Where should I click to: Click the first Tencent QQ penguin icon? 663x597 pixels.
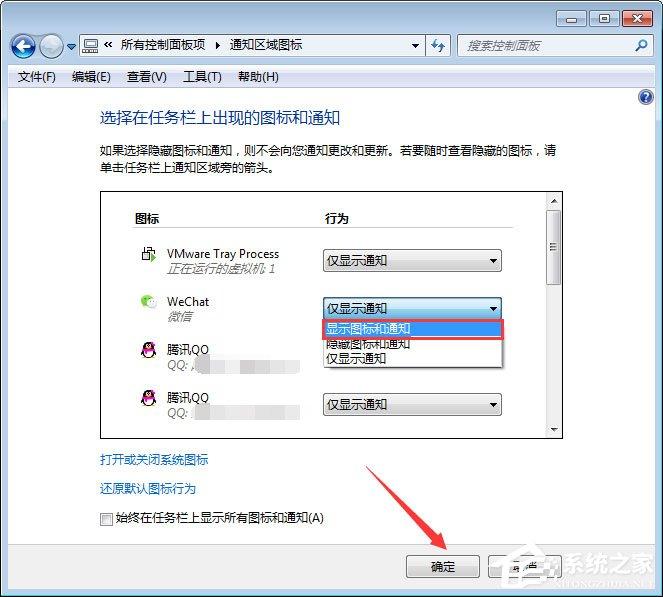click(x=148, y=350)
